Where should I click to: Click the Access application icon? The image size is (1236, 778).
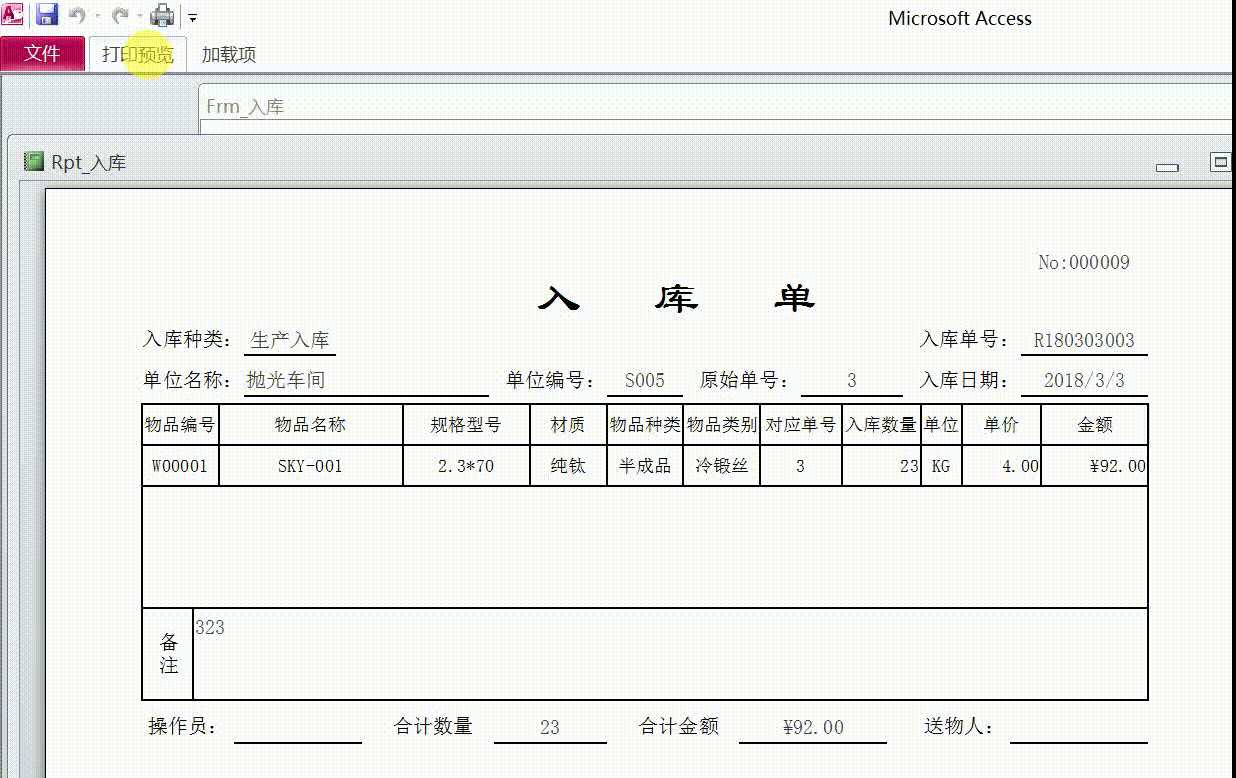tap(13, 15)
